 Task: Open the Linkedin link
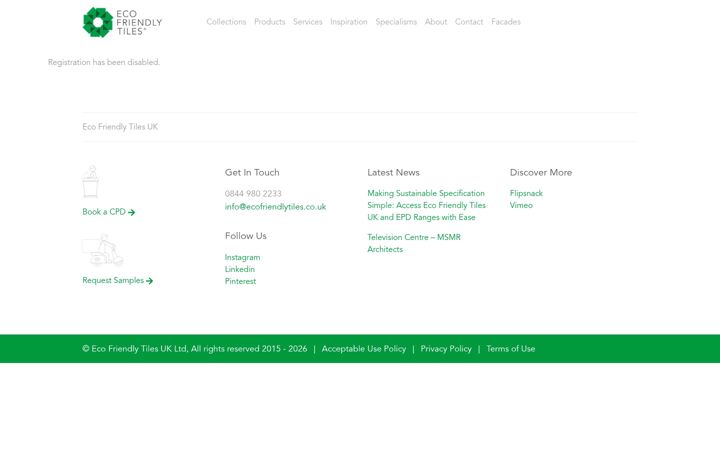(x=240, y=270)
